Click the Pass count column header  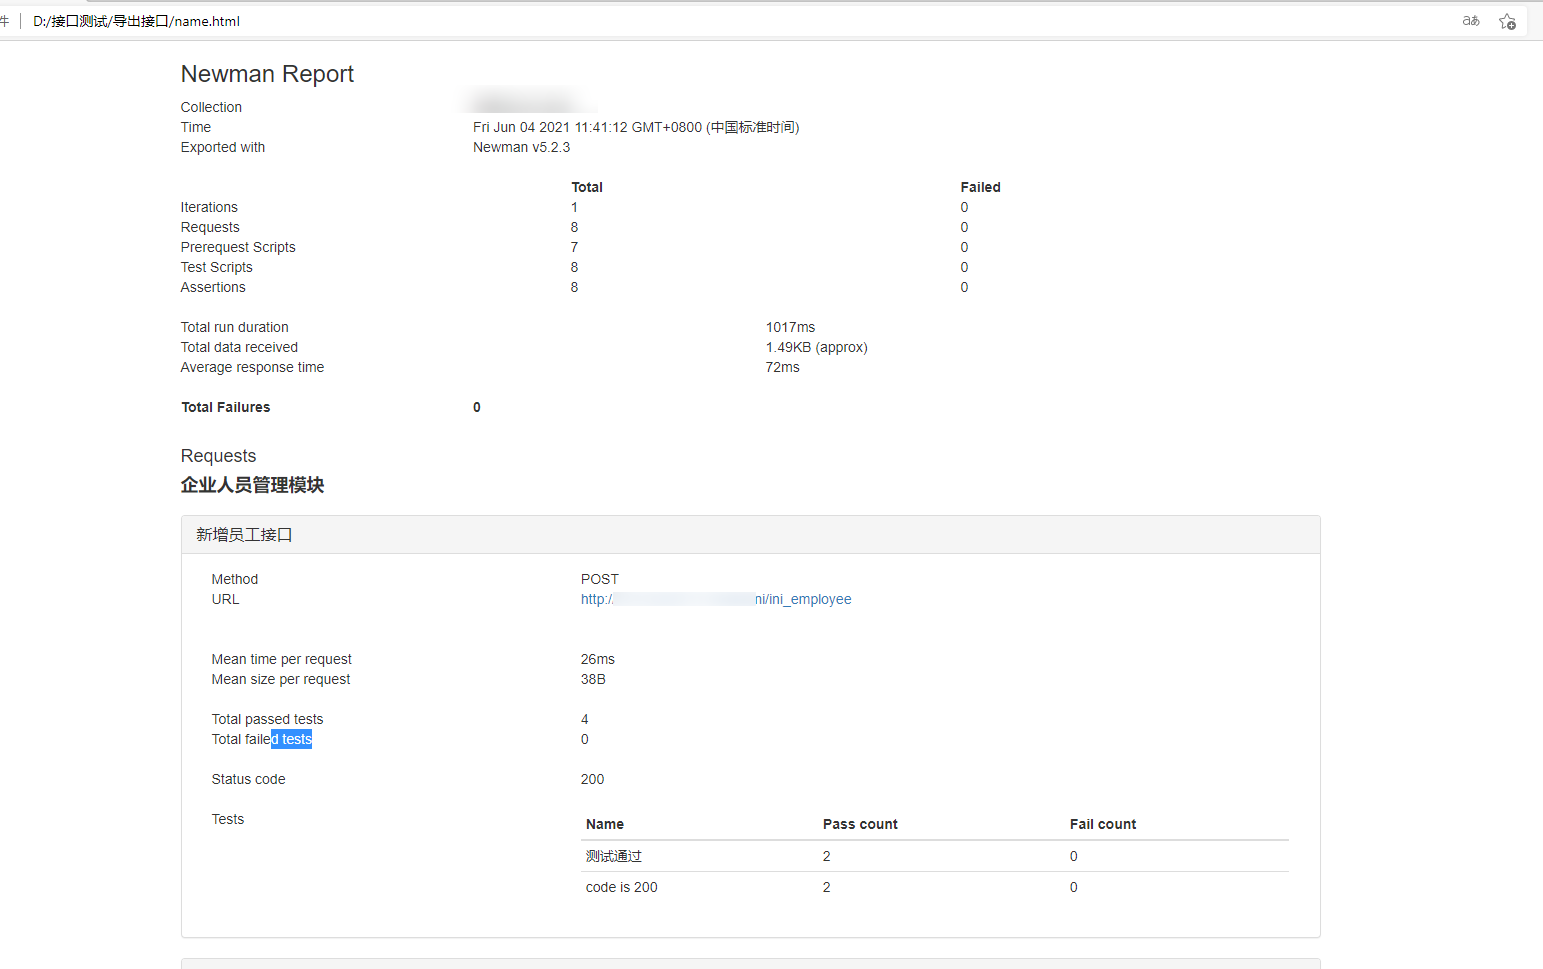point(860,824)
